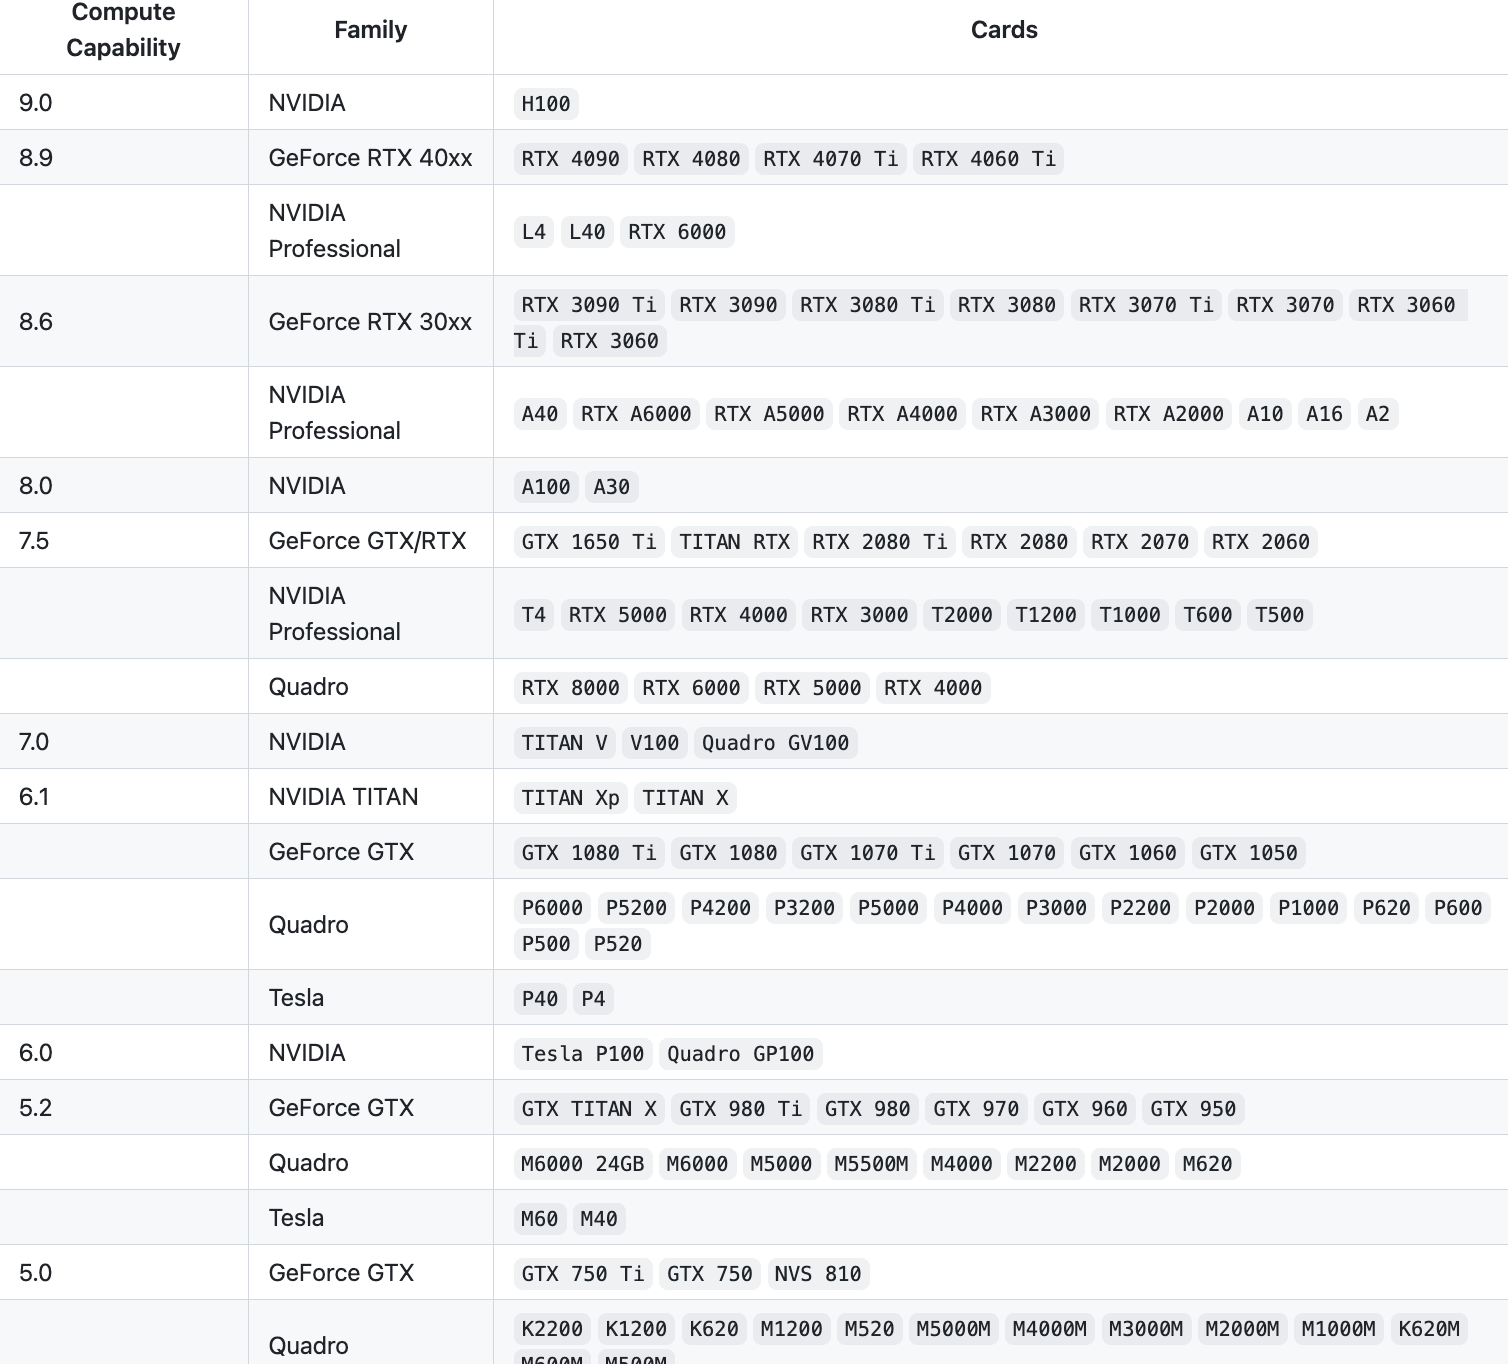This screenshot has height=1364, width=1508.
Task: Click the T2000 card tag
Action: (x=961, y=615)
